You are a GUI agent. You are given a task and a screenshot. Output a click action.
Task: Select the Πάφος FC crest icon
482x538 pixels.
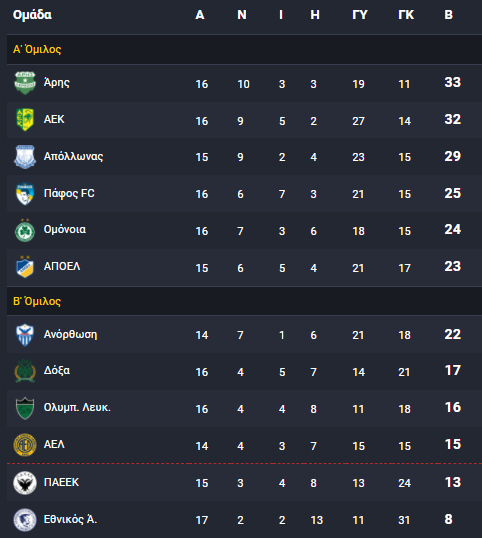(x=25, y=194)
